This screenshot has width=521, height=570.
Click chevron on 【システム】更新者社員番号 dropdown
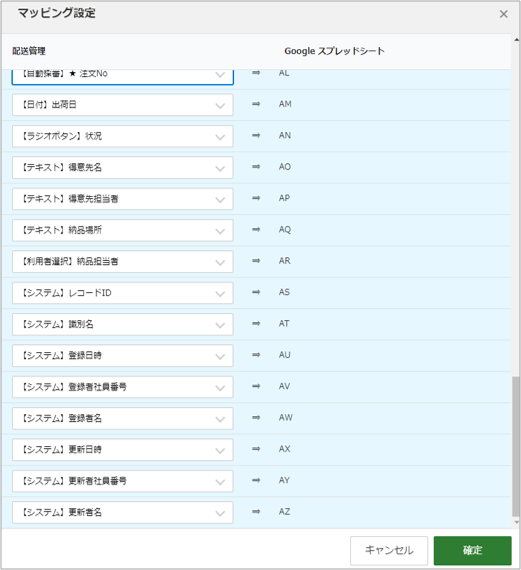point(220,482)
